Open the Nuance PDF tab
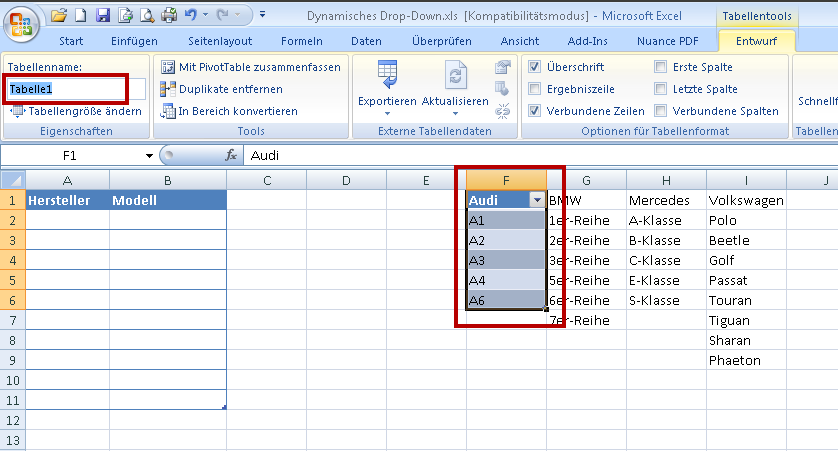This screenshot has height=451, width=838. pos(668,41)
